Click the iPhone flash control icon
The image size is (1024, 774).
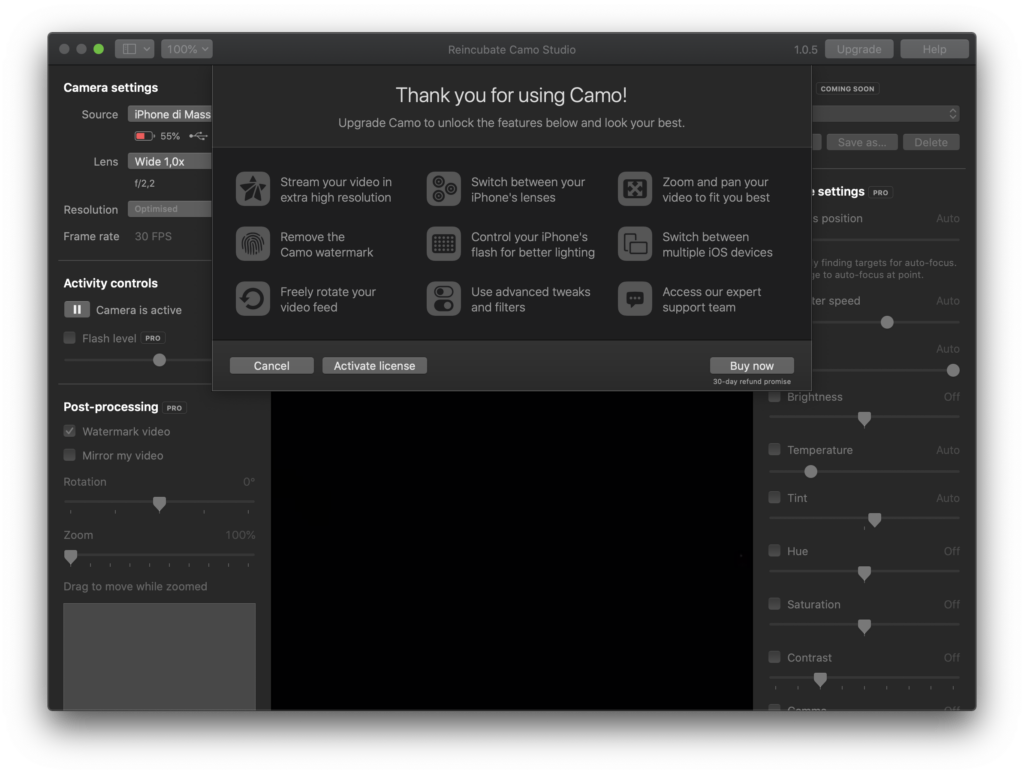tap(443, 244)
